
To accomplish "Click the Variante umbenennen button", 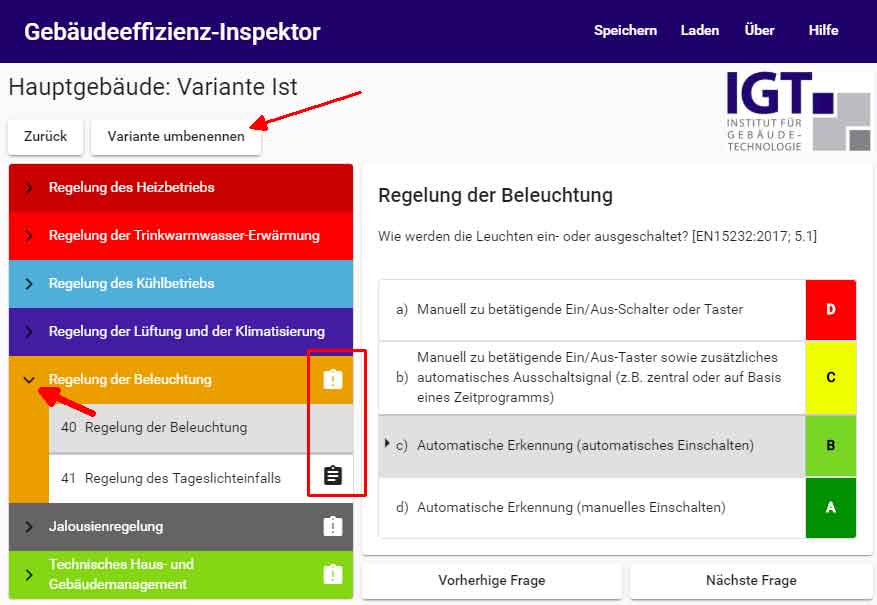I will point(176,137).
